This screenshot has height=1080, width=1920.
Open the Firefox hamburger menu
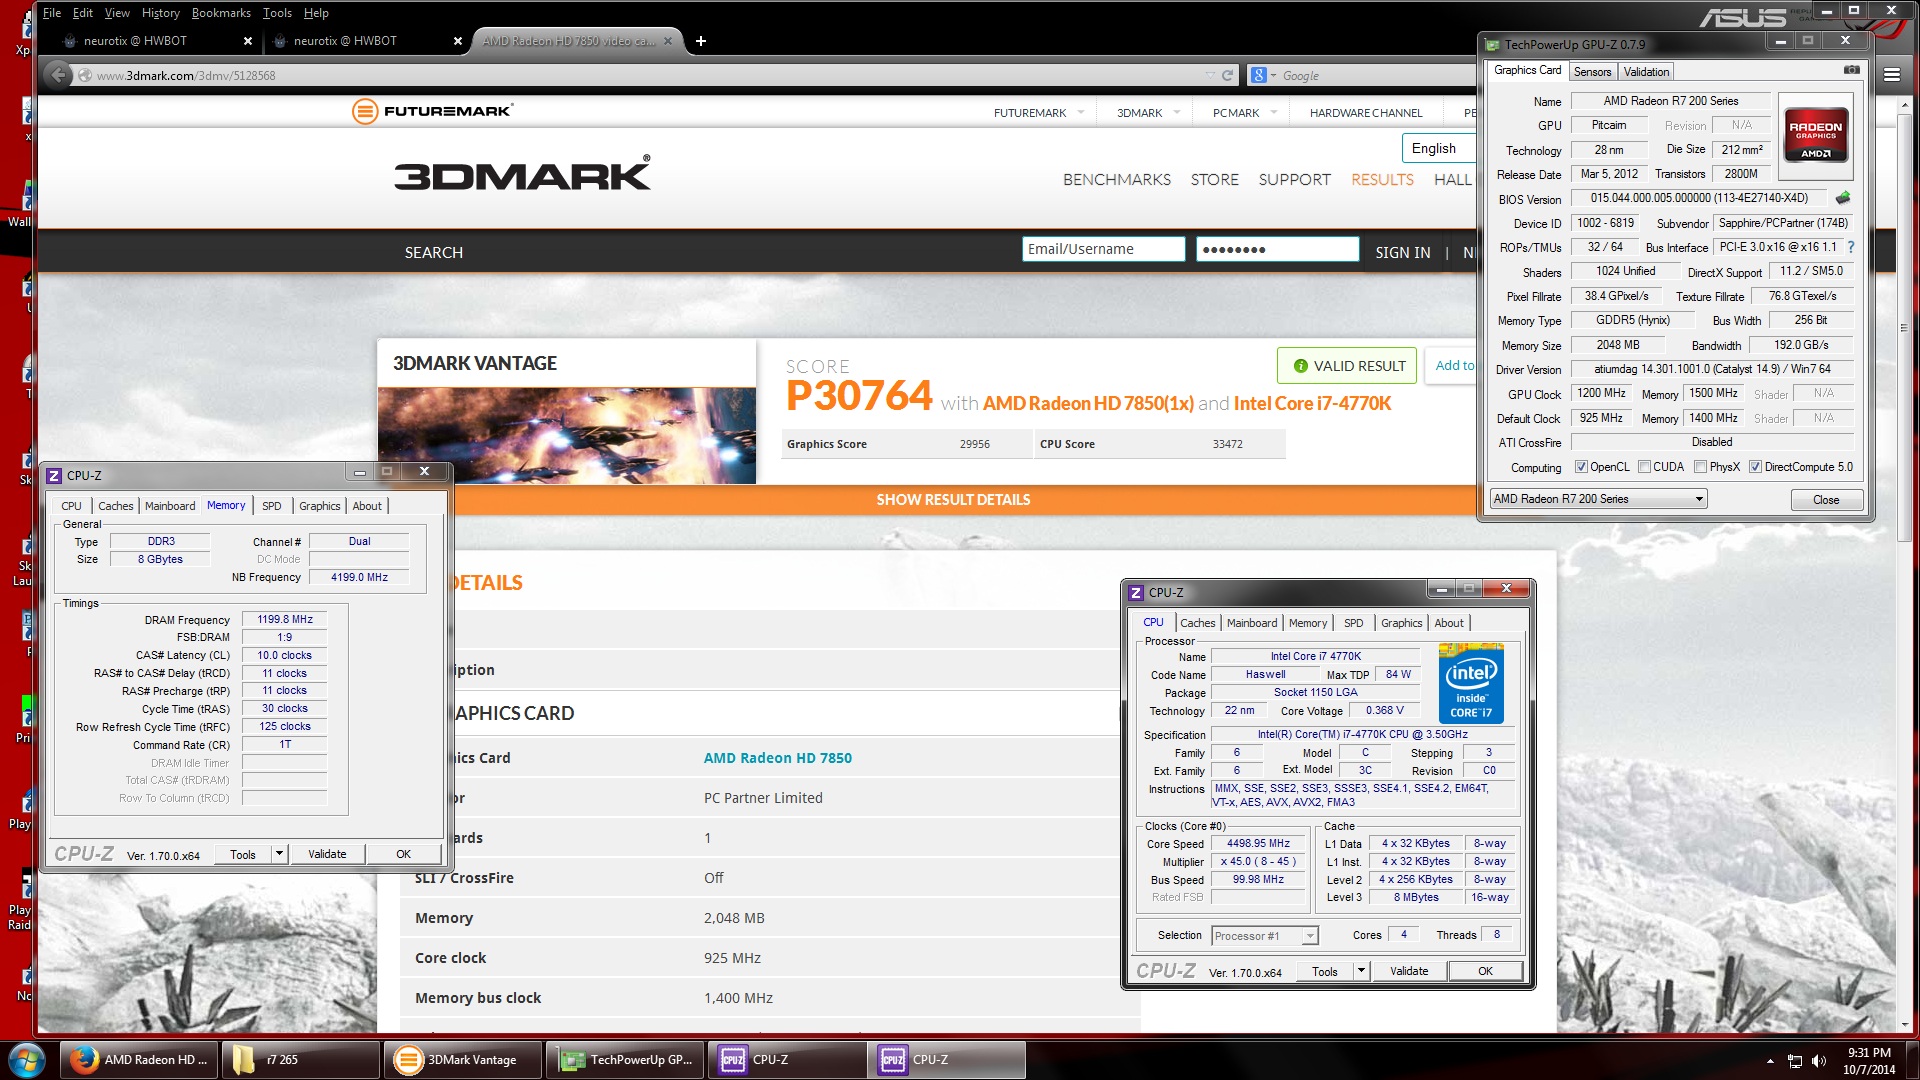[1891, 74]
